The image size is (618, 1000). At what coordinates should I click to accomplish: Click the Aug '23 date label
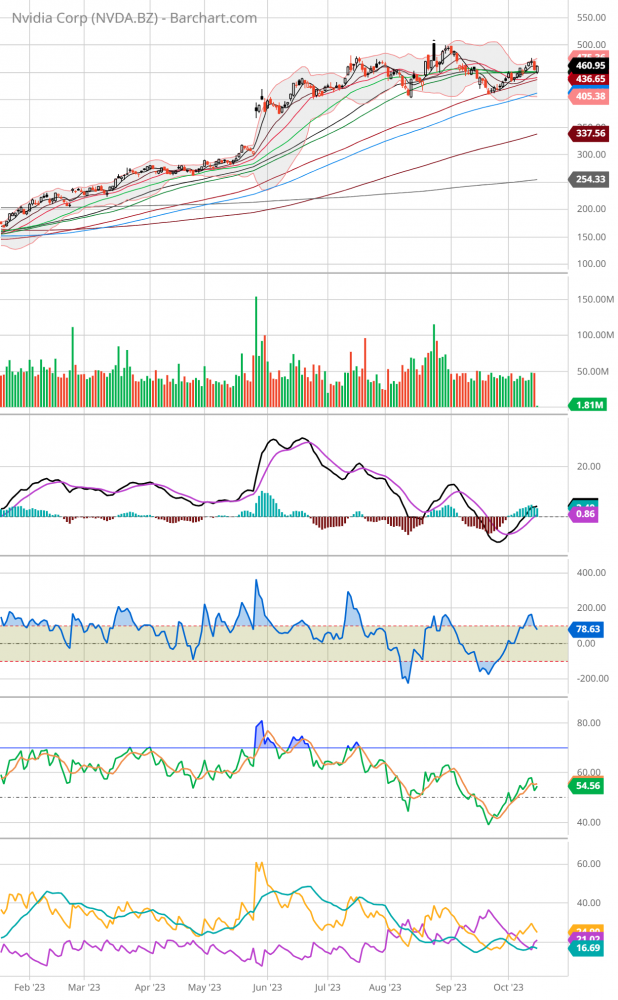(x=385, y=986)
